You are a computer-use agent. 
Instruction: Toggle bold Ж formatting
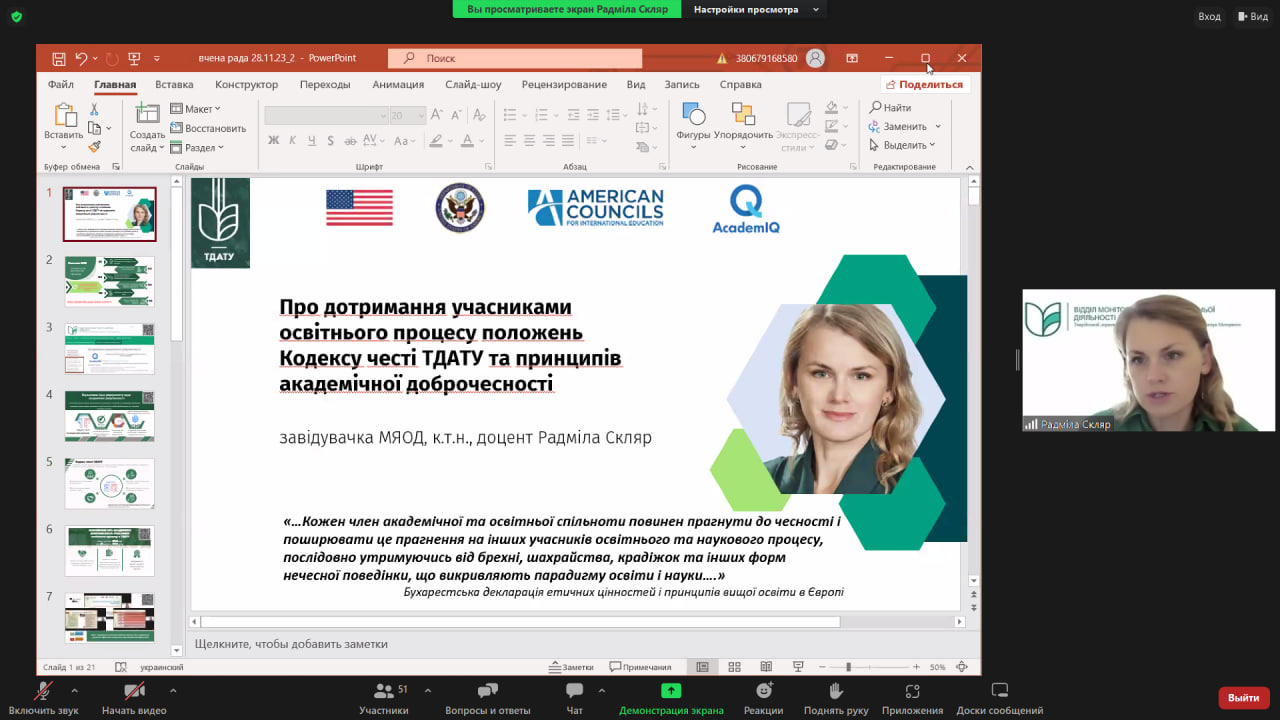273,140
